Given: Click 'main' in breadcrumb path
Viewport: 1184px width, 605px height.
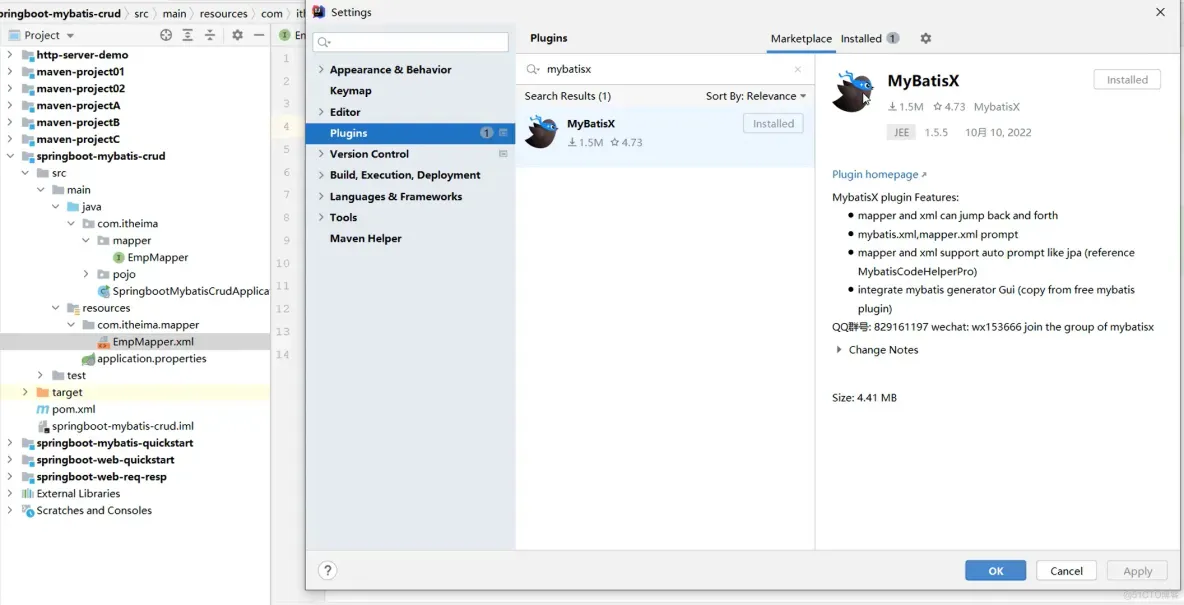Looking at the screenshot, I should (x=174, y=14).
